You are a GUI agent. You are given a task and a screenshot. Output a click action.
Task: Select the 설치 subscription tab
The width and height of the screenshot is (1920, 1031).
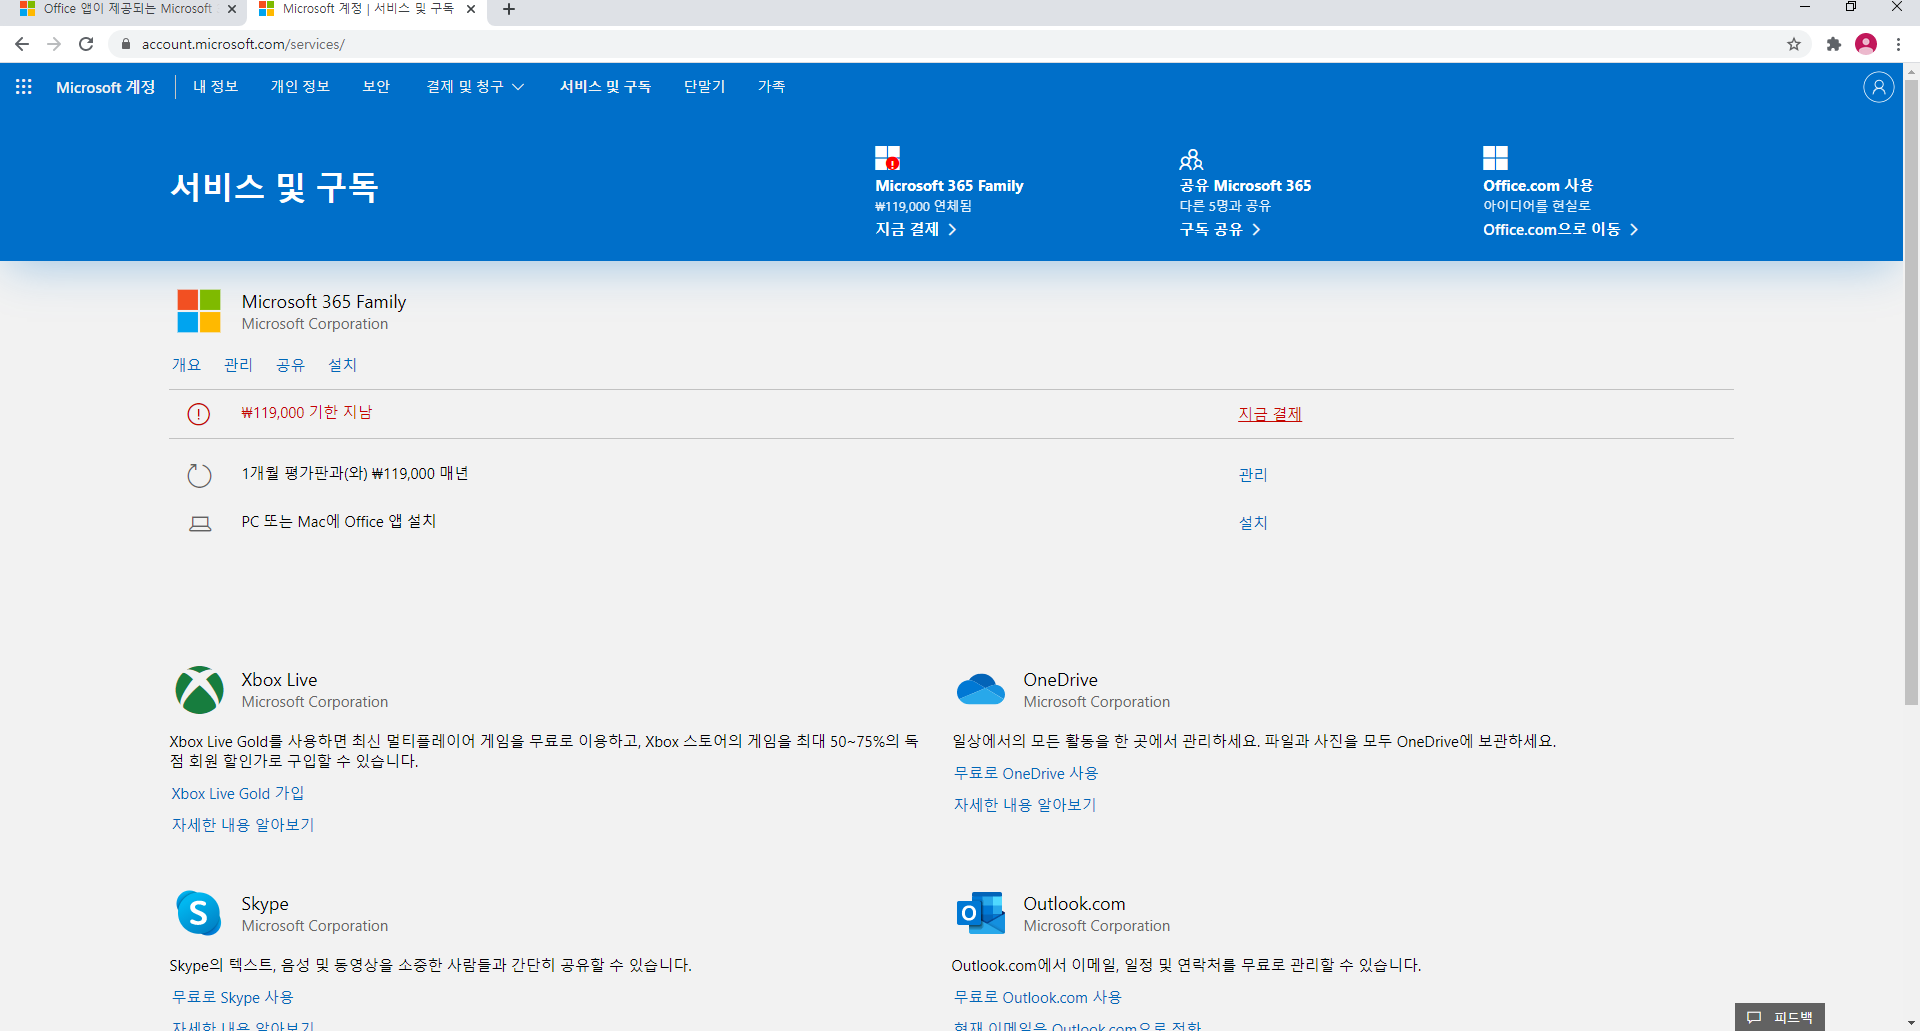(342, 365)
